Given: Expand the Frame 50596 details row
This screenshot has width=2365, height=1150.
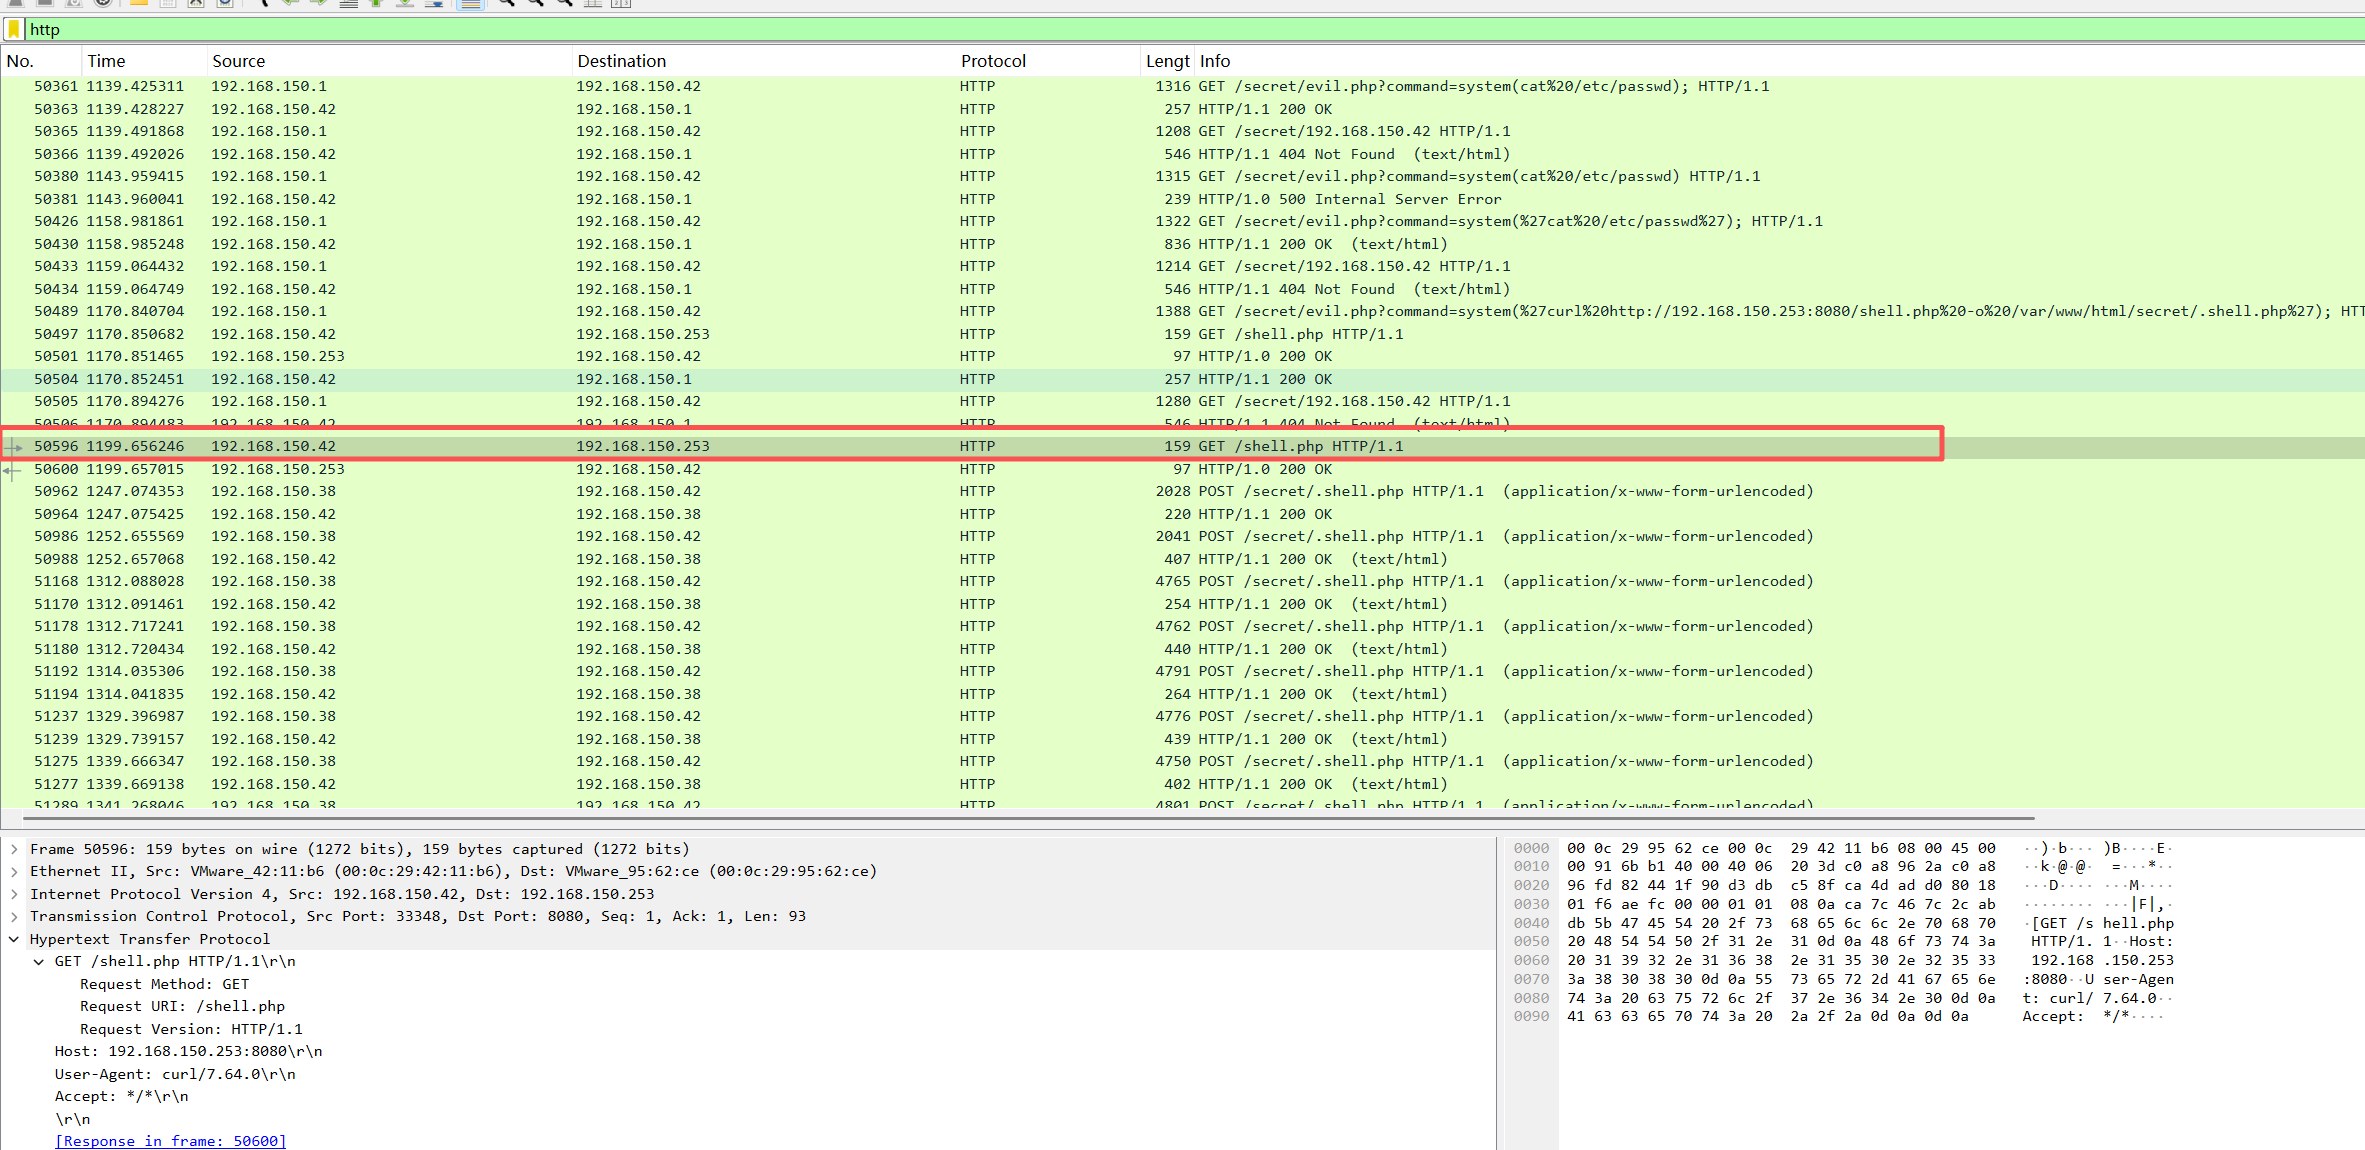Looking at the screenshot, I should (14, 849).
